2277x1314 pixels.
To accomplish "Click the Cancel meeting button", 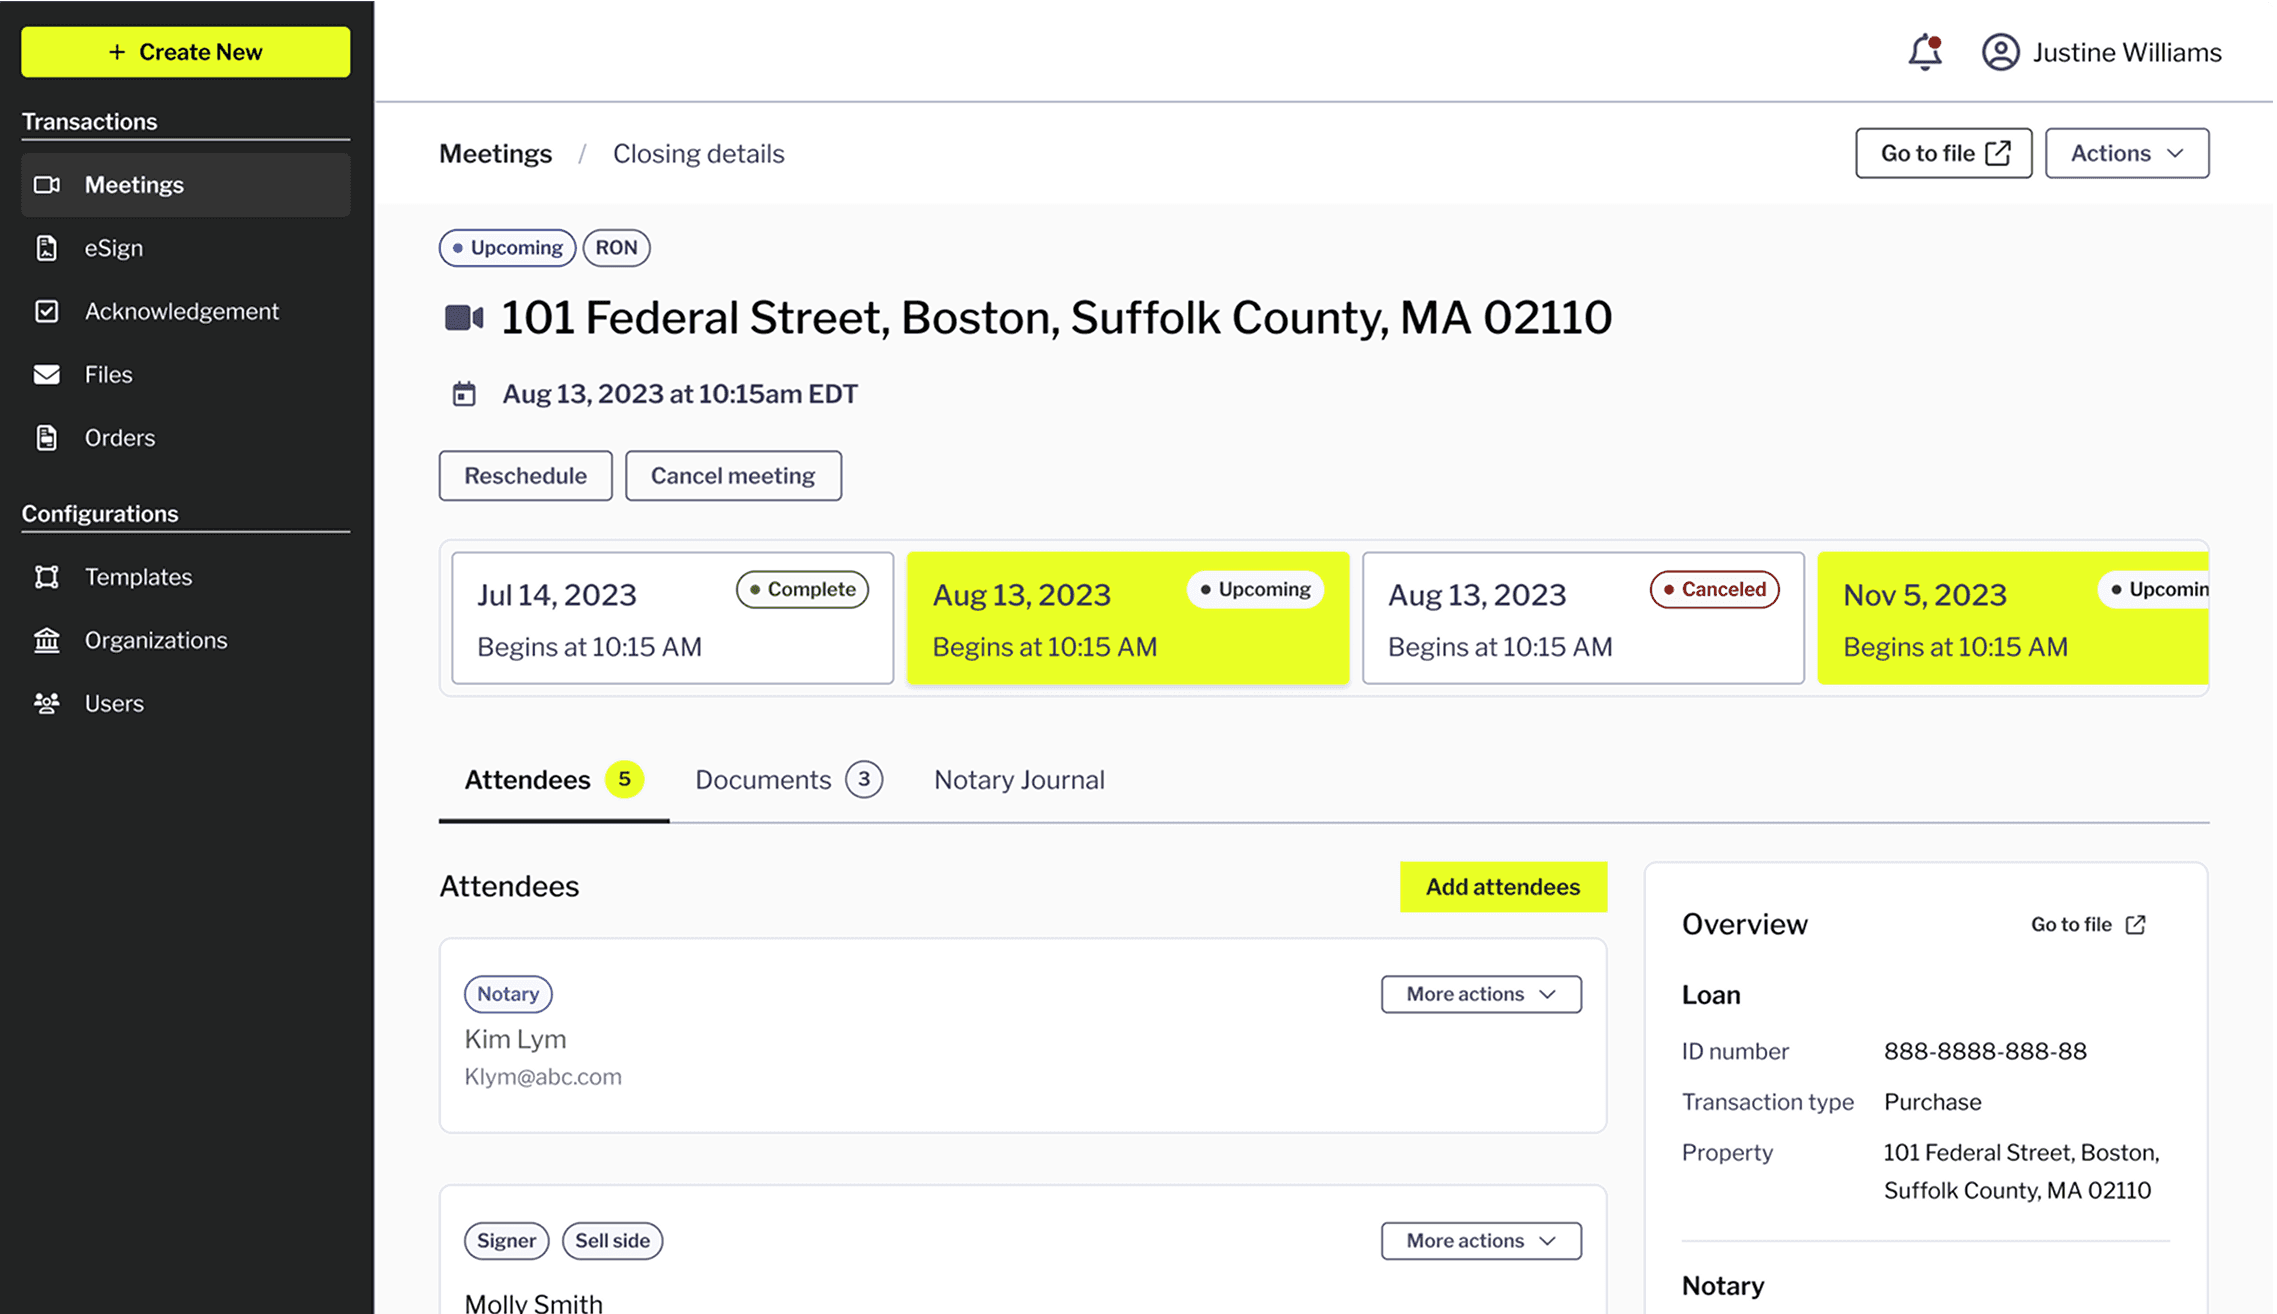I will tap(733, 476).
